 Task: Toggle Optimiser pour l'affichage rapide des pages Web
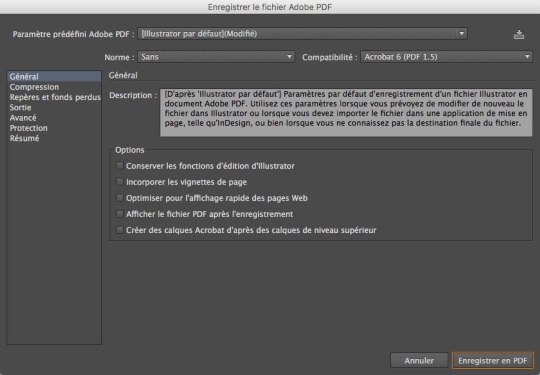(120, 198)
